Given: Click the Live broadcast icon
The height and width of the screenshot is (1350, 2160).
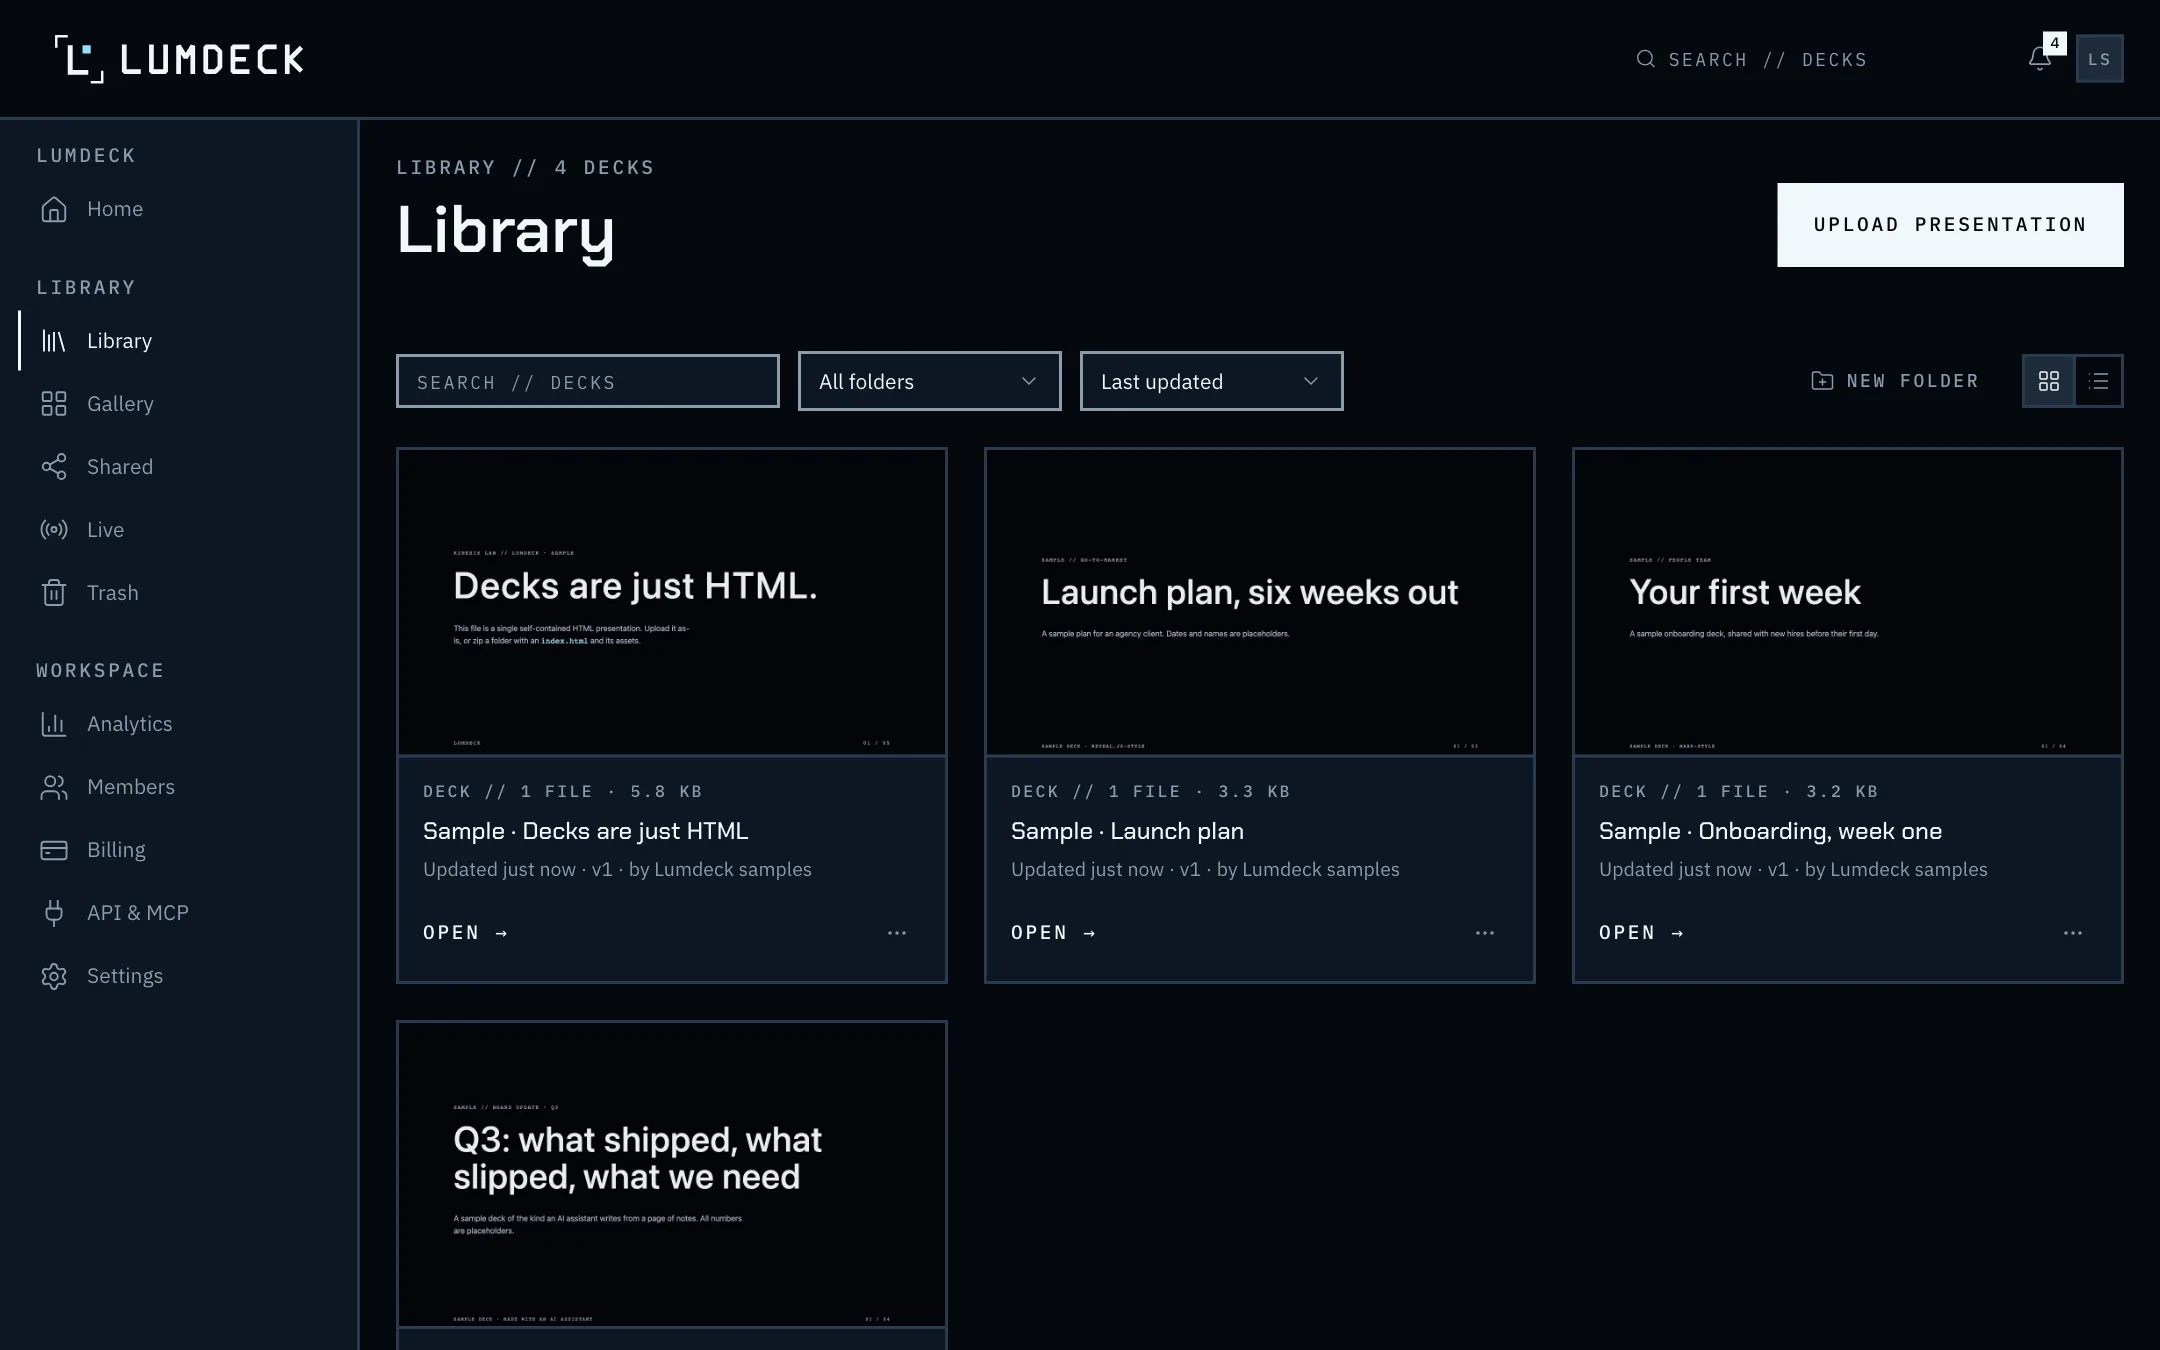Looking at the screenshot, I should (54, 530).
